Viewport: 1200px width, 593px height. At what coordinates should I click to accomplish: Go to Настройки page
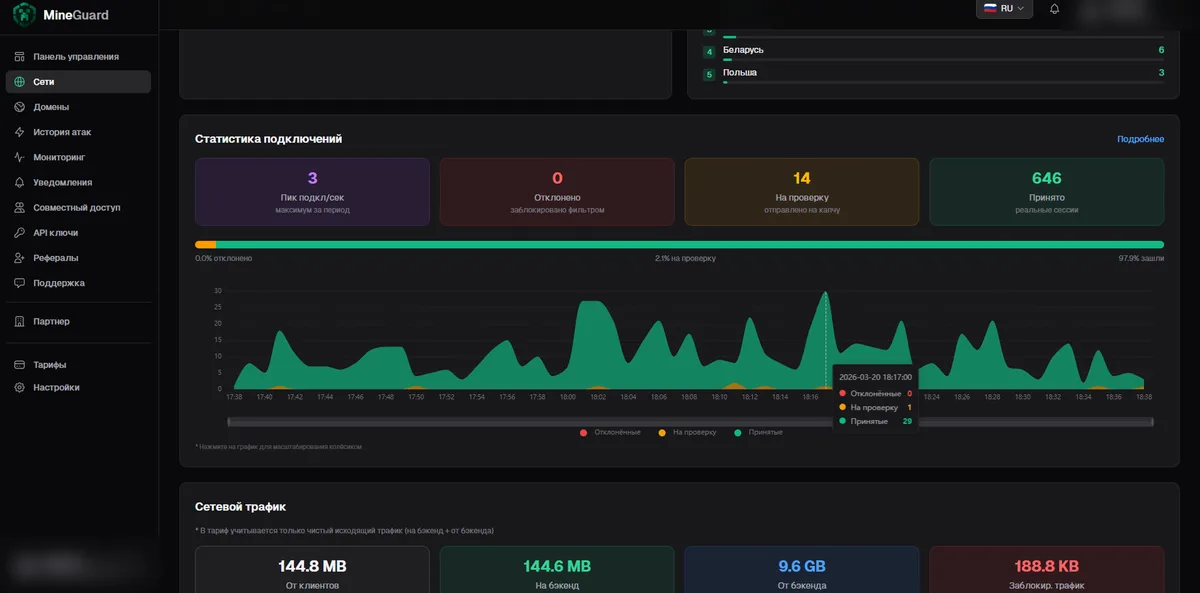tap(78, 387)
